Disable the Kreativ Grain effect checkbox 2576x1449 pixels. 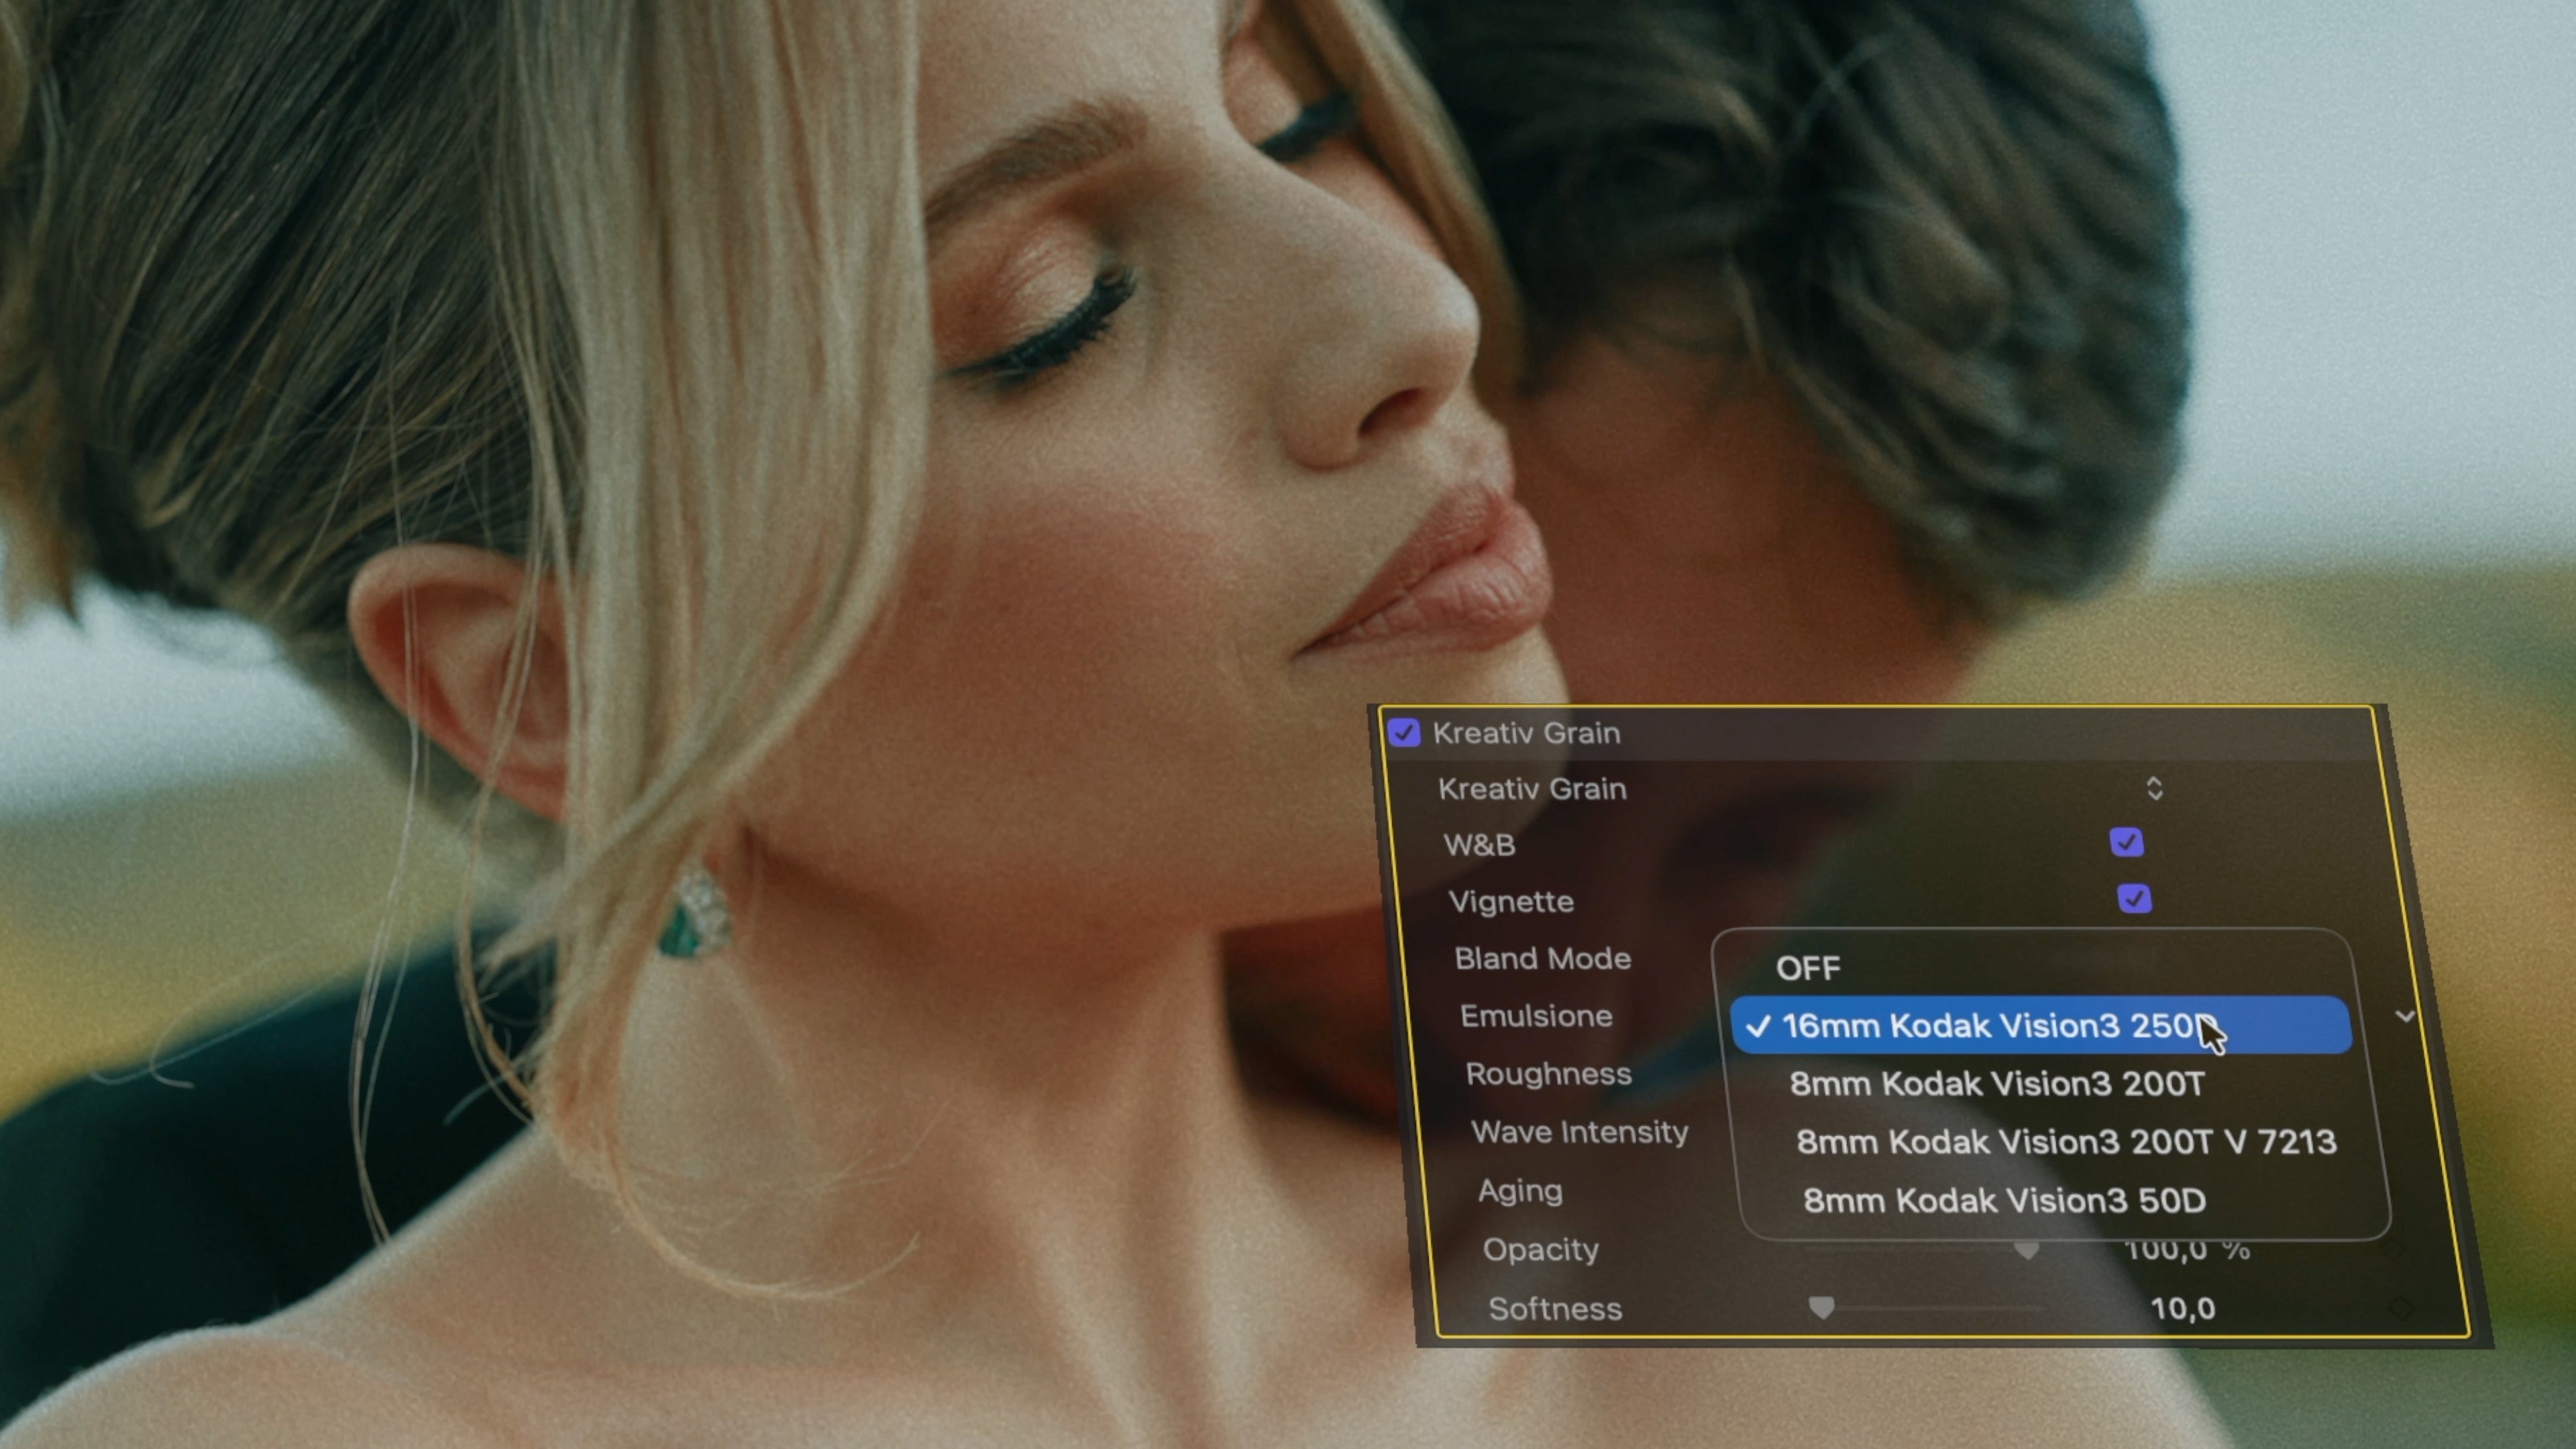coord(1404,733)
